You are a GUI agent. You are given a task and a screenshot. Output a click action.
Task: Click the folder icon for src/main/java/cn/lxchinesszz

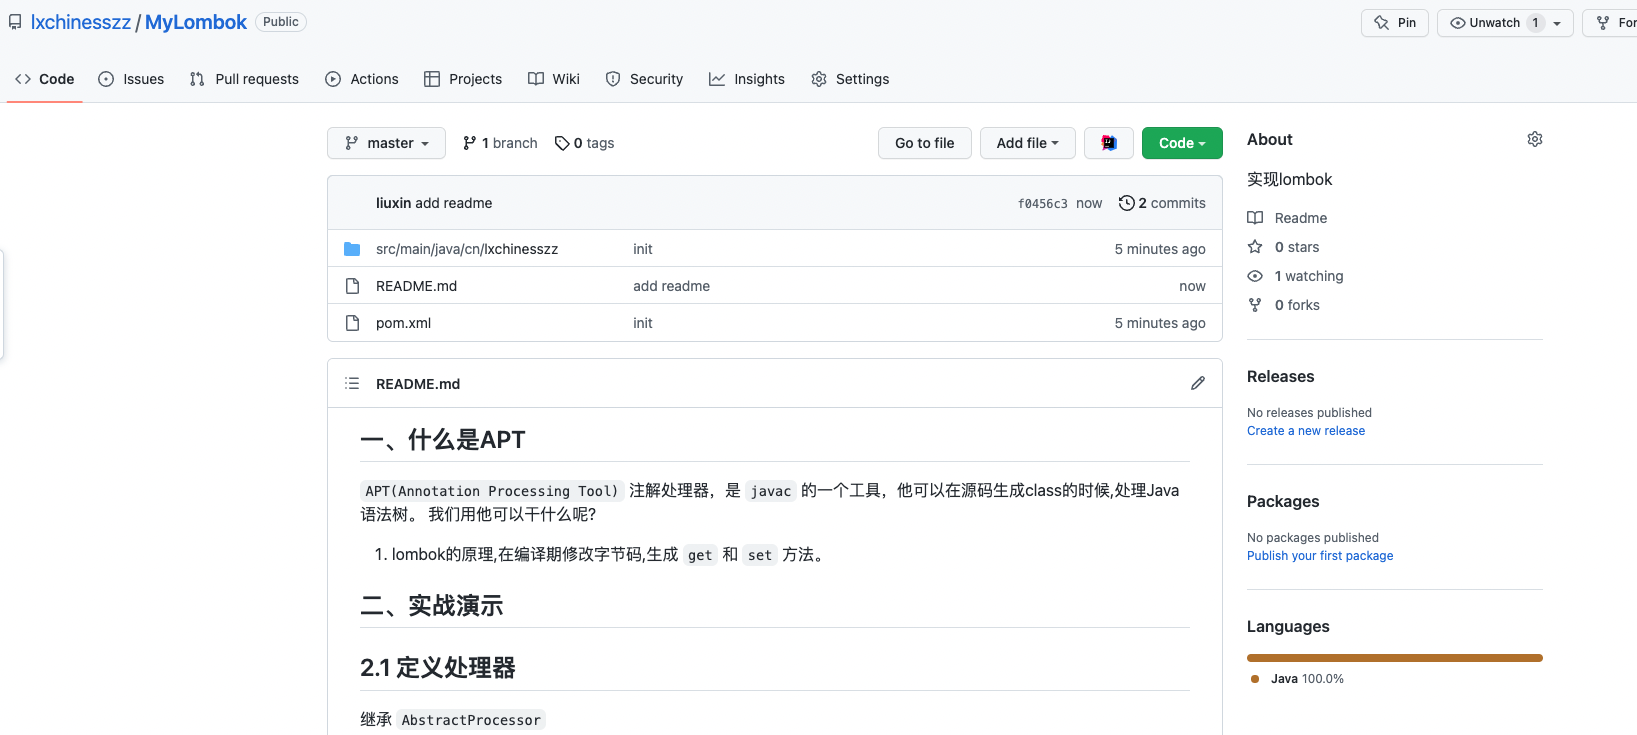pos(352,249)
